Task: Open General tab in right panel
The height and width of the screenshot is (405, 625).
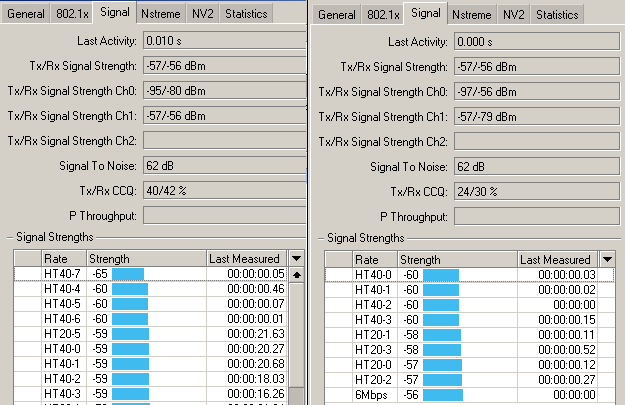Action: tap(337, 15)
